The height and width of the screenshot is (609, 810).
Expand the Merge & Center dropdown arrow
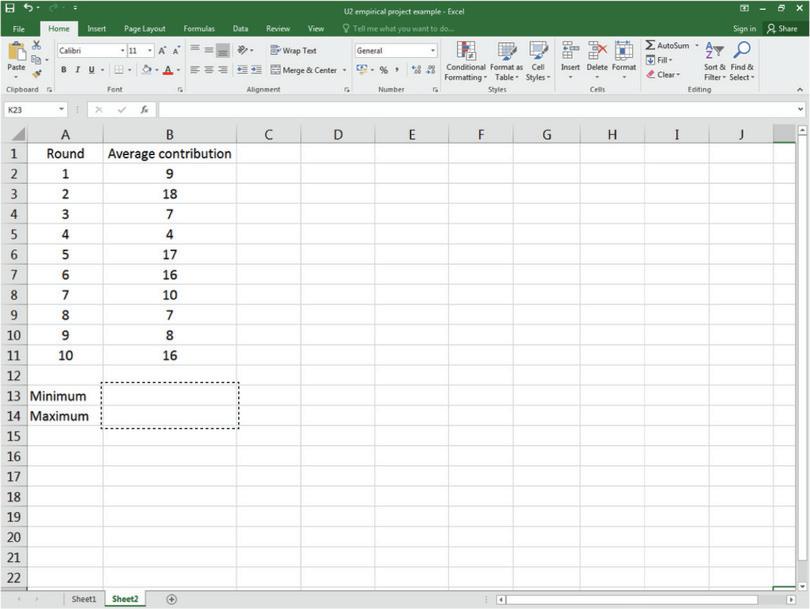coord(345,70)
